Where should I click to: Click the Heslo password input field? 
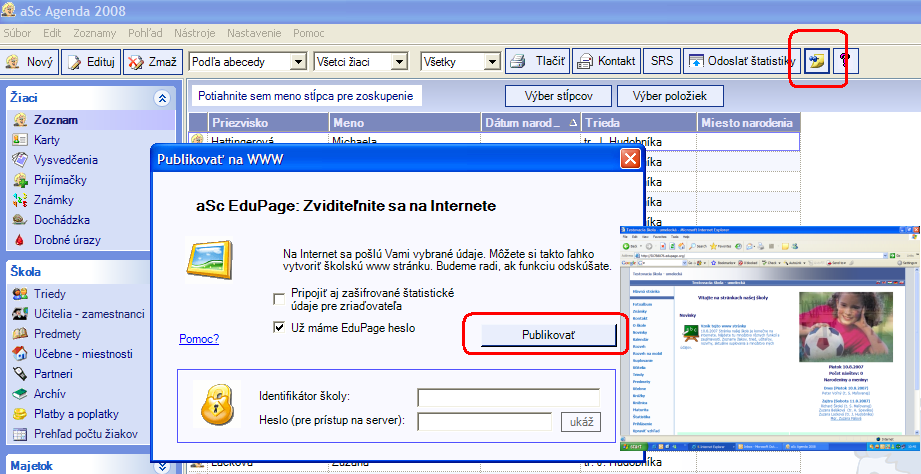[485, 422]
